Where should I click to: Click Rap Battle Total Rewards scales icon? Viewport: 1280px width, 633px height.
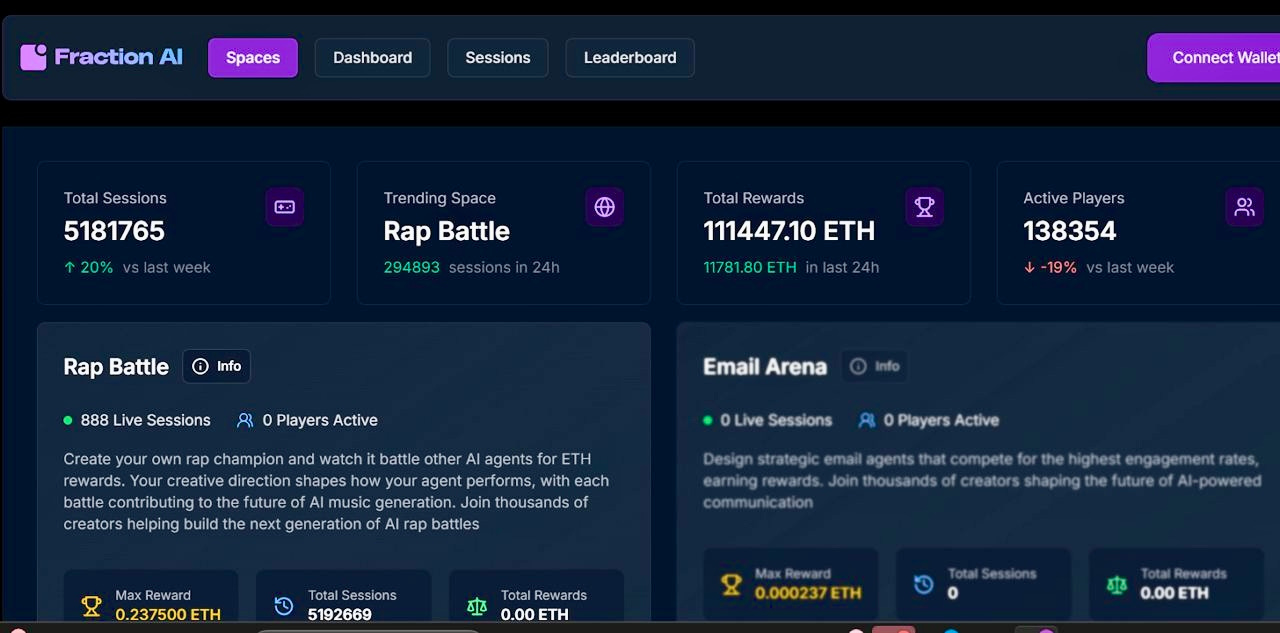point(477,605)
